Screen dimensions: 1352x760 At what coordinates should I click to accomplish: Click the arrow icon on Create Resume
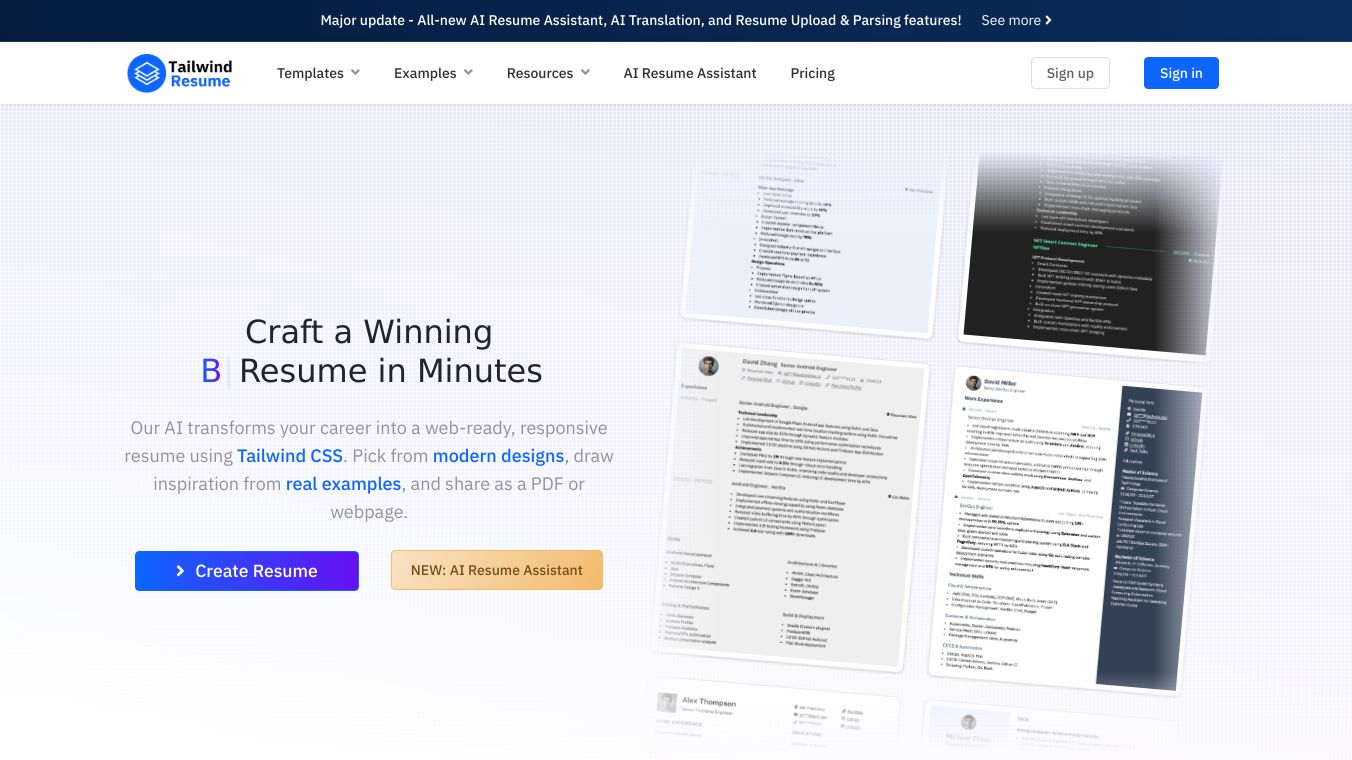[180, 571]
